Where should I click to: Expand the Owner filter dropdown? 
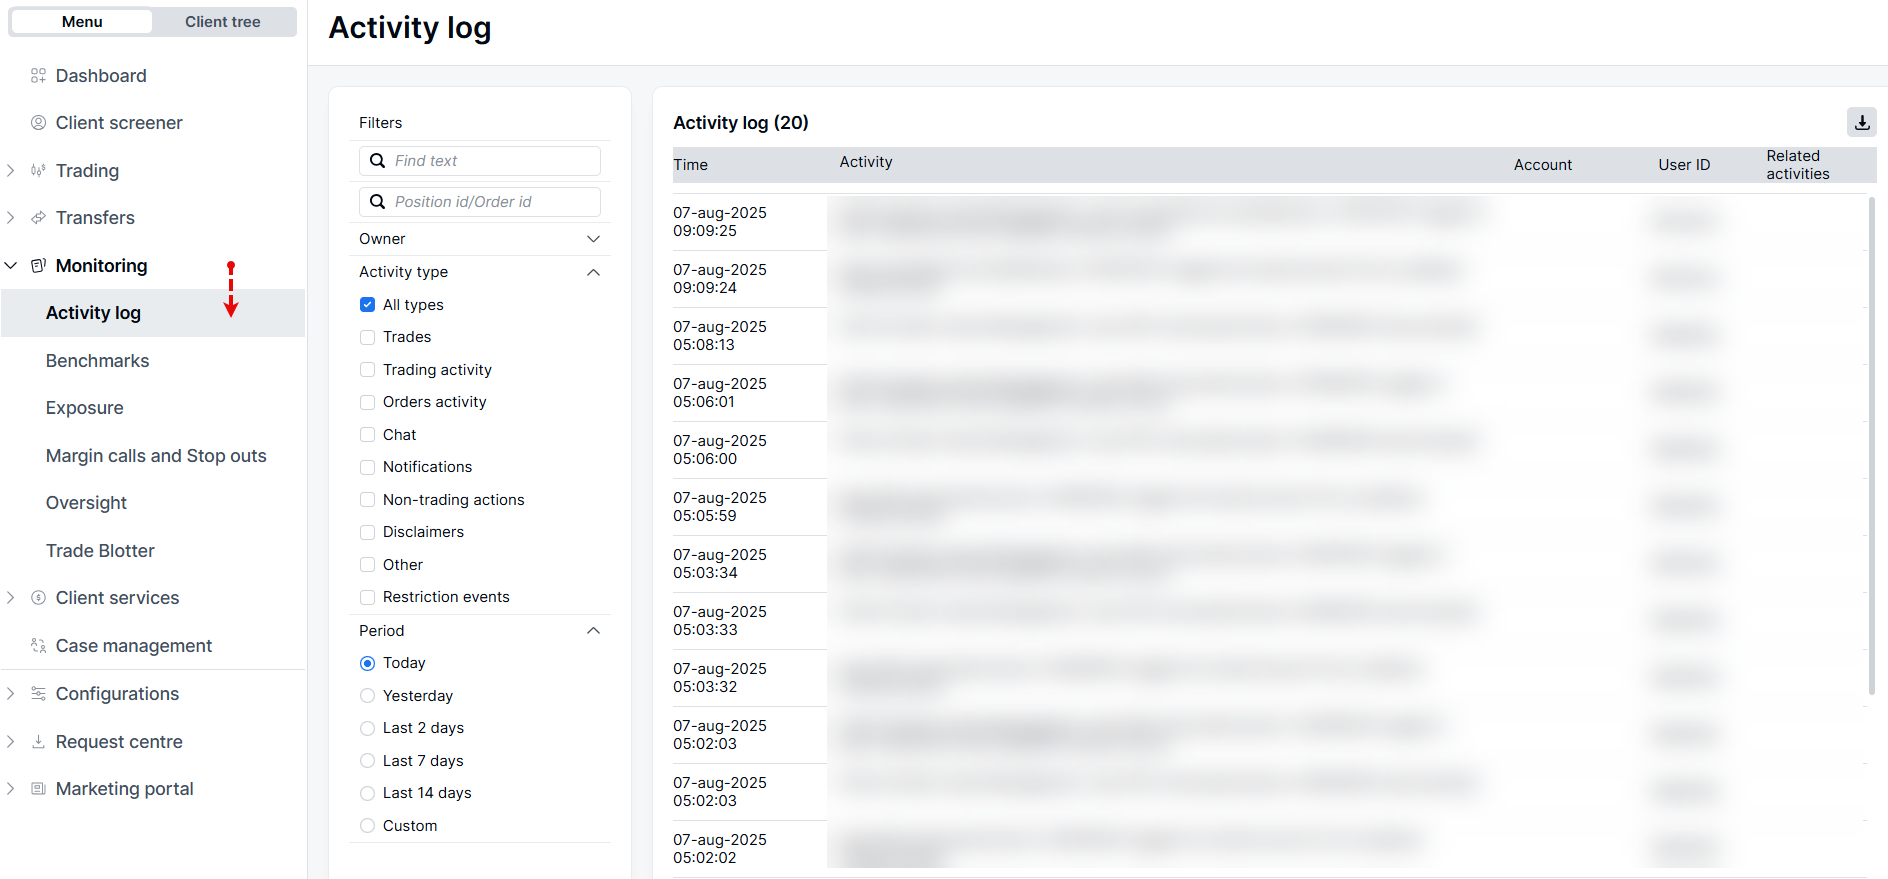(x=593, y=239)
